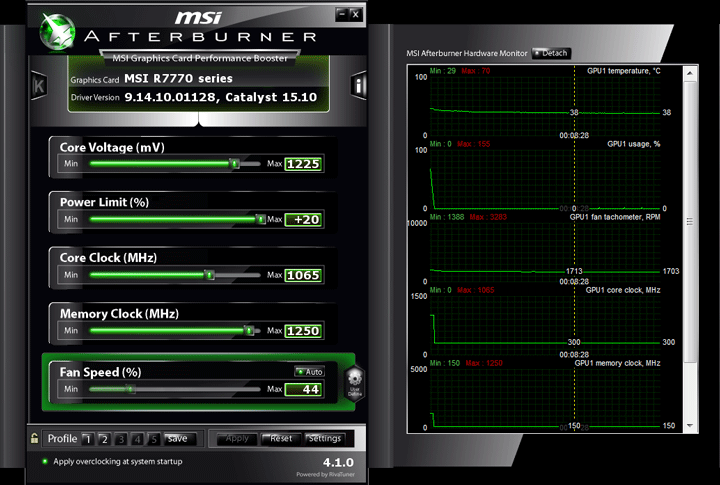Viewport: 720px width, 485px height.
Task: Click the Reset button
Action: click(281, 439)
